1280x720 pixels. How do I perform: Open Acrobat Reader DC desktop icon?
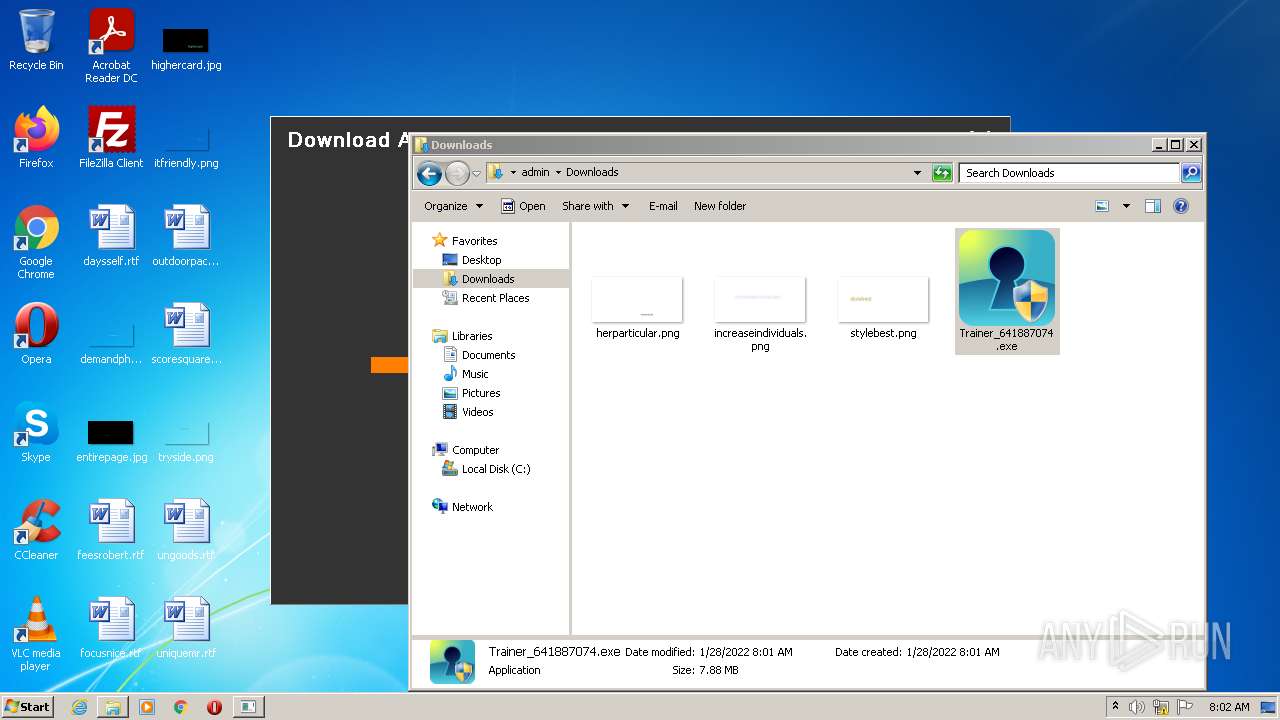pos(111,46)
